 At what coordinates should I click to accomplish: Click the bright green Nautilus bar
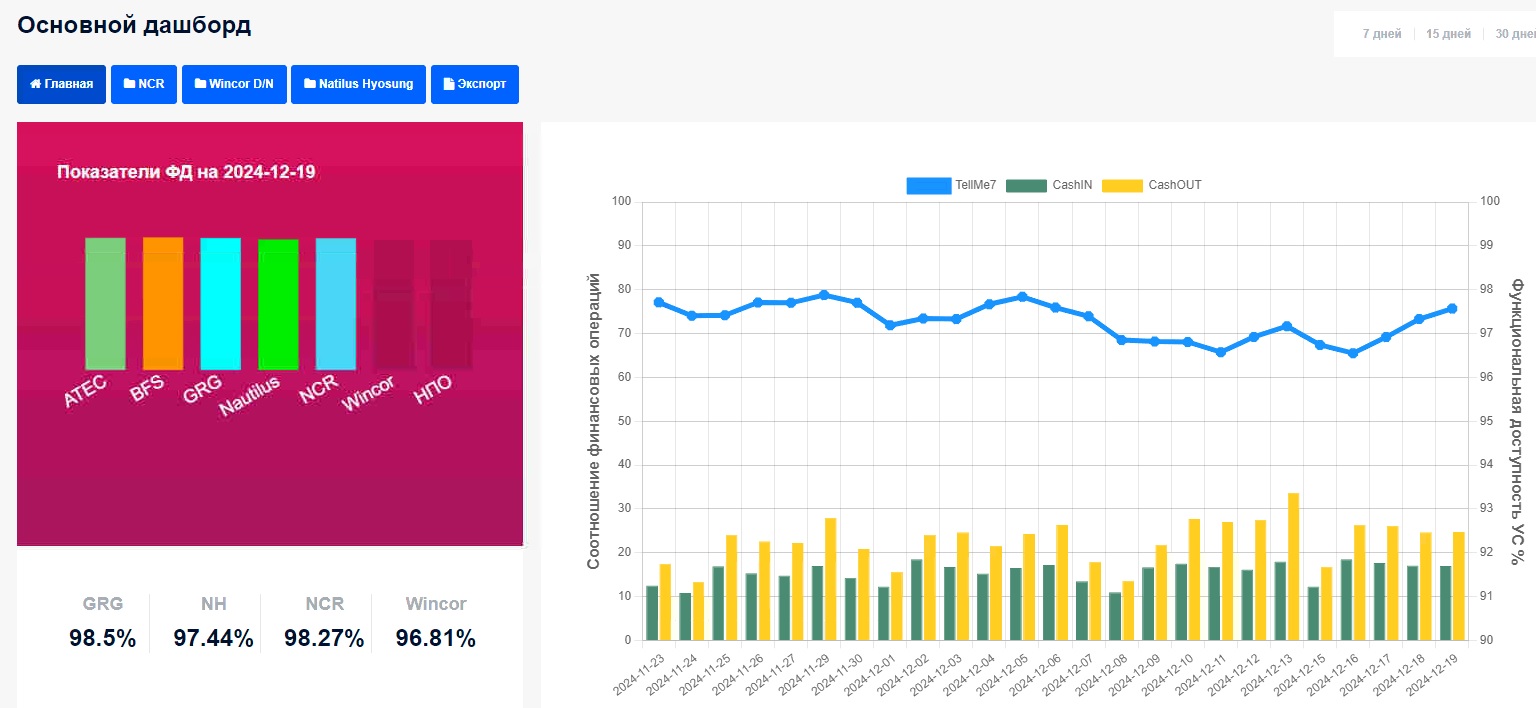(278, 305)
